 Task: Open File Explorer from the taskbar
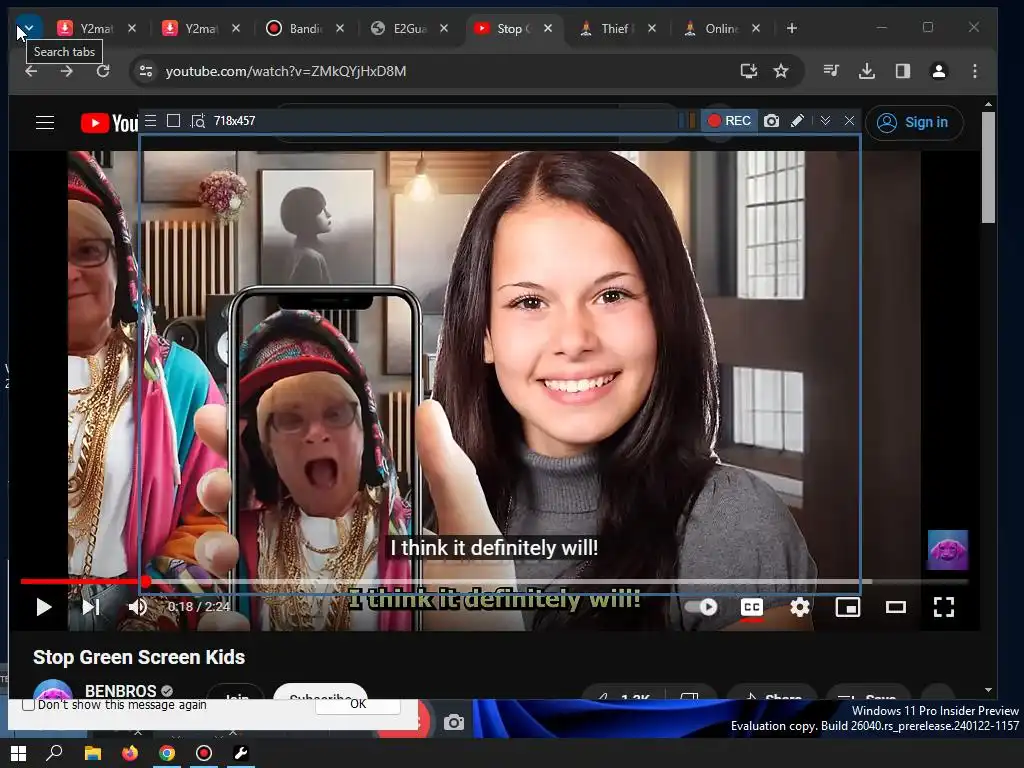93,753
